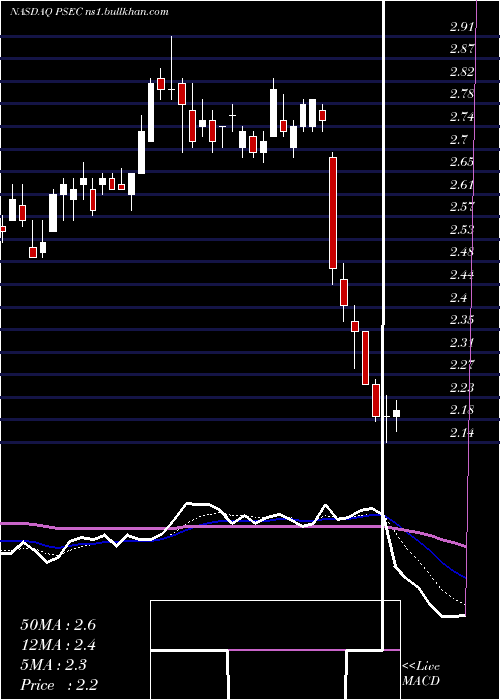Viewport: 500px width, 700px height.
Task: Click the 2.23 price axis label
Action: pyautogui.click(x=462, y=388)
